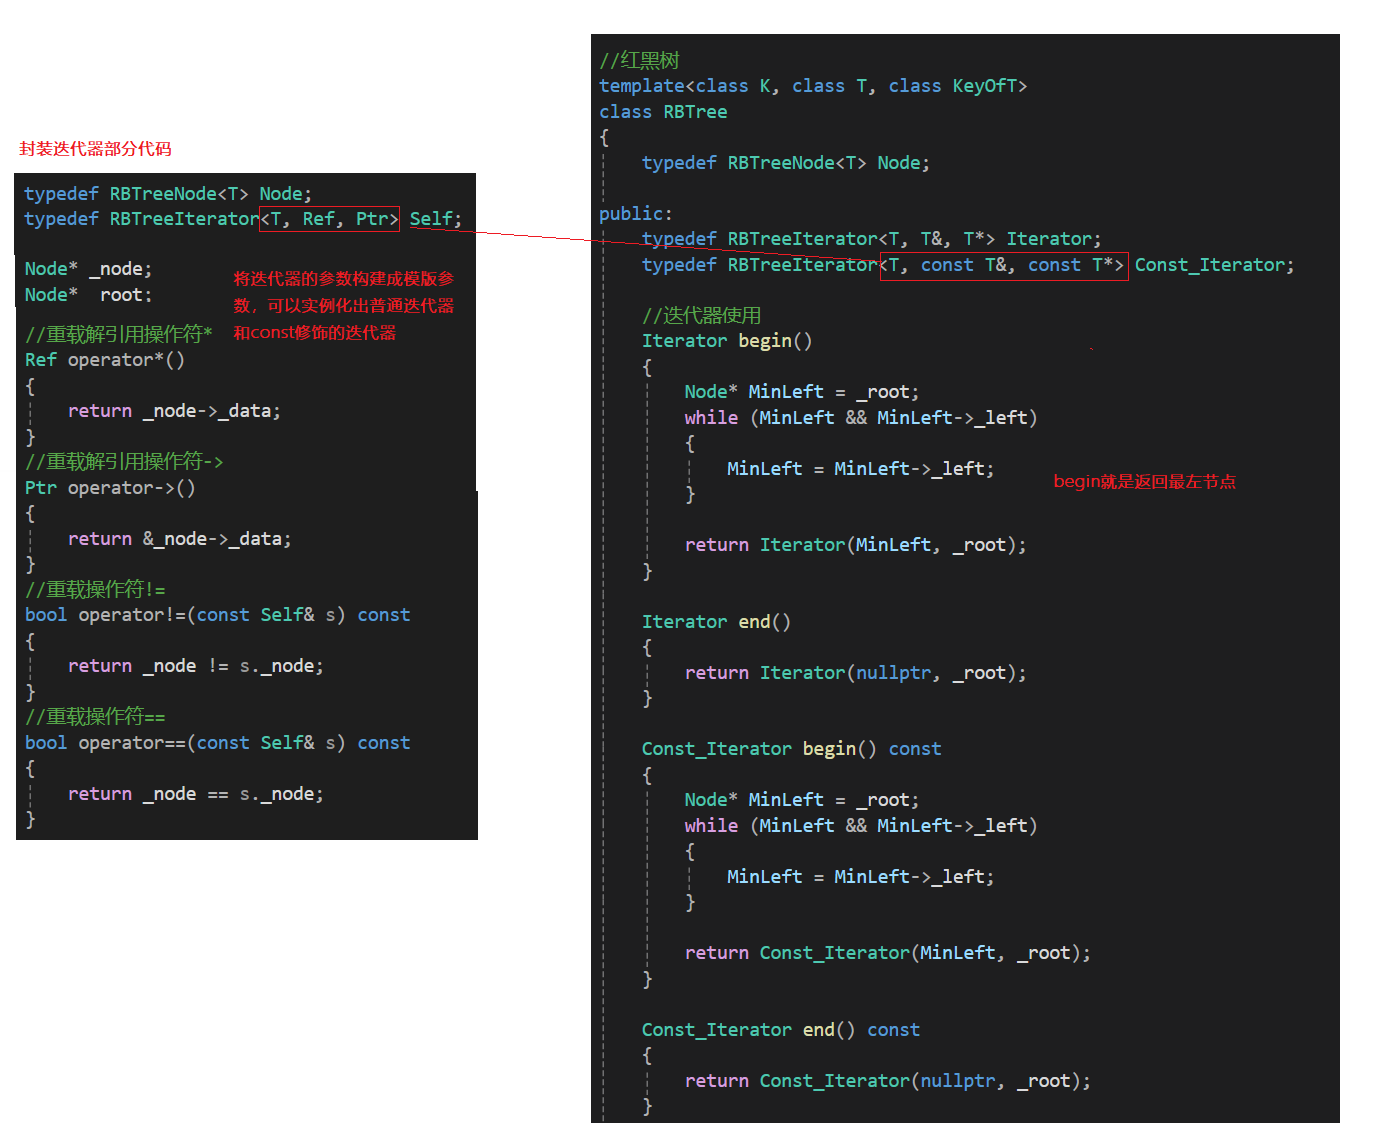Viewport: 1385px width, 1144px height.
Task: Click the "Const_Iterator end() const" signature
Action: coord(781,1030)
